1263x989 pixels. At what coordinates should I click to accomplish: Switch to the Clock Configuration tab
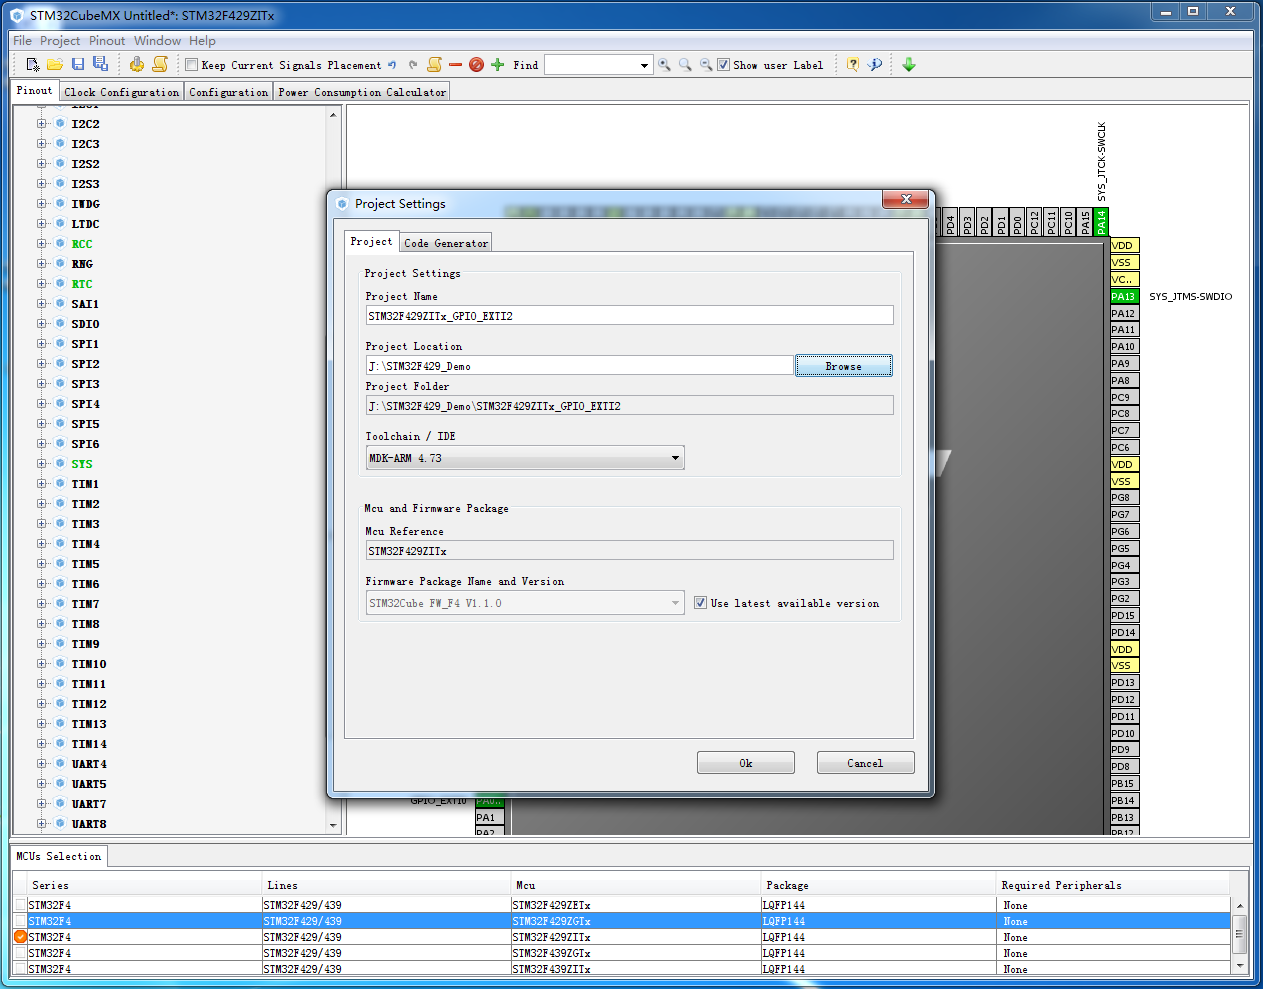[x=121, y=92]
